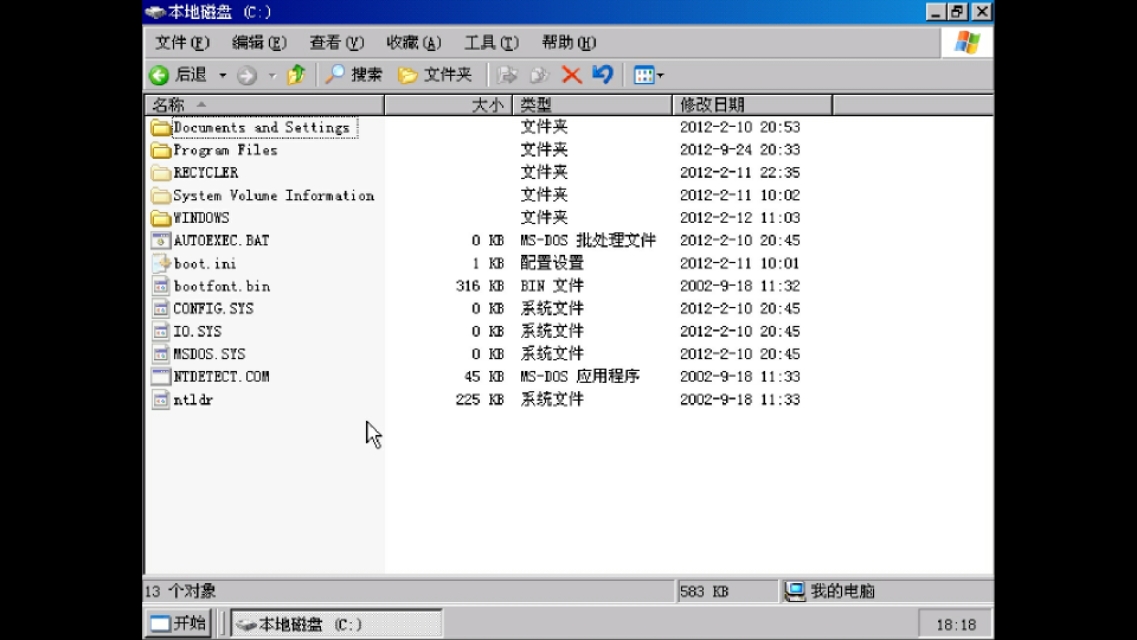Open the 工具 (Tools) menu

click(489, 42)
